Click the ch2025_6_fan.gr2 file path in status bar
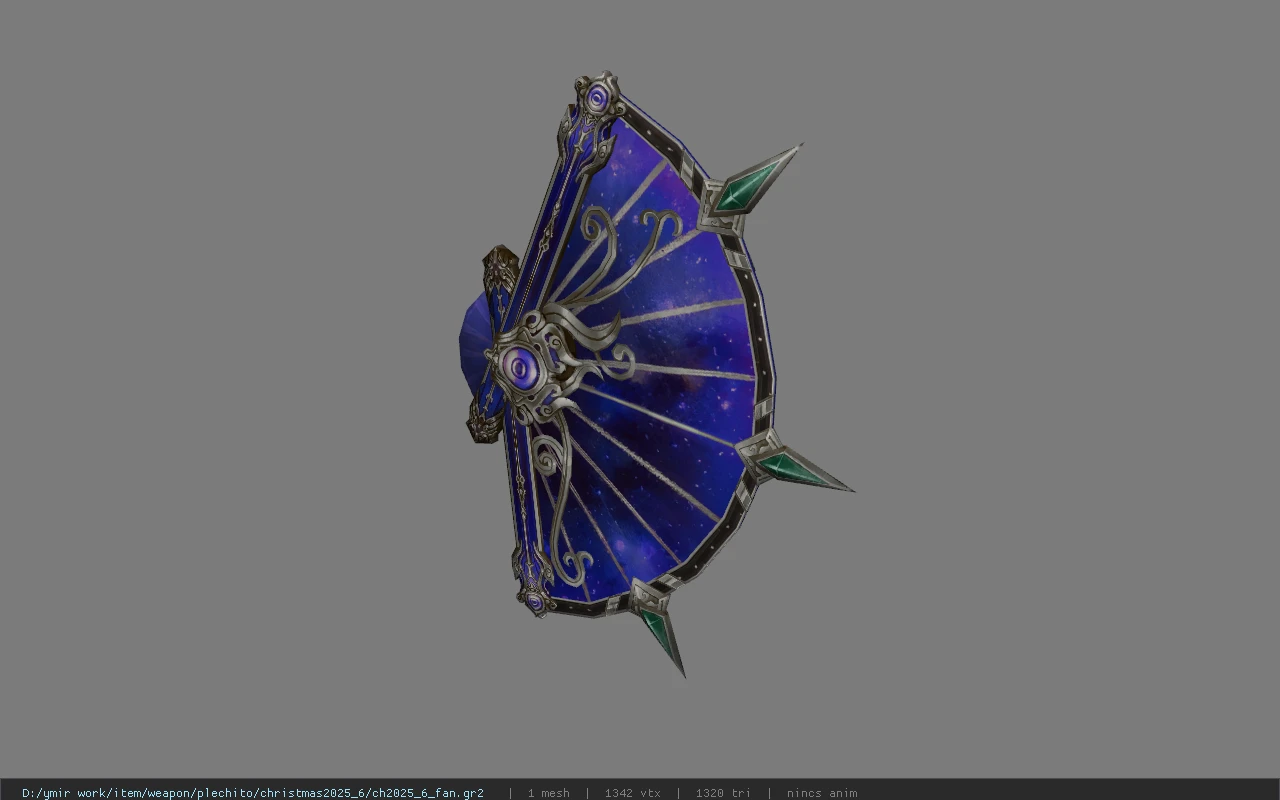The image size is (1280, 800). click(x=252, y=793)
